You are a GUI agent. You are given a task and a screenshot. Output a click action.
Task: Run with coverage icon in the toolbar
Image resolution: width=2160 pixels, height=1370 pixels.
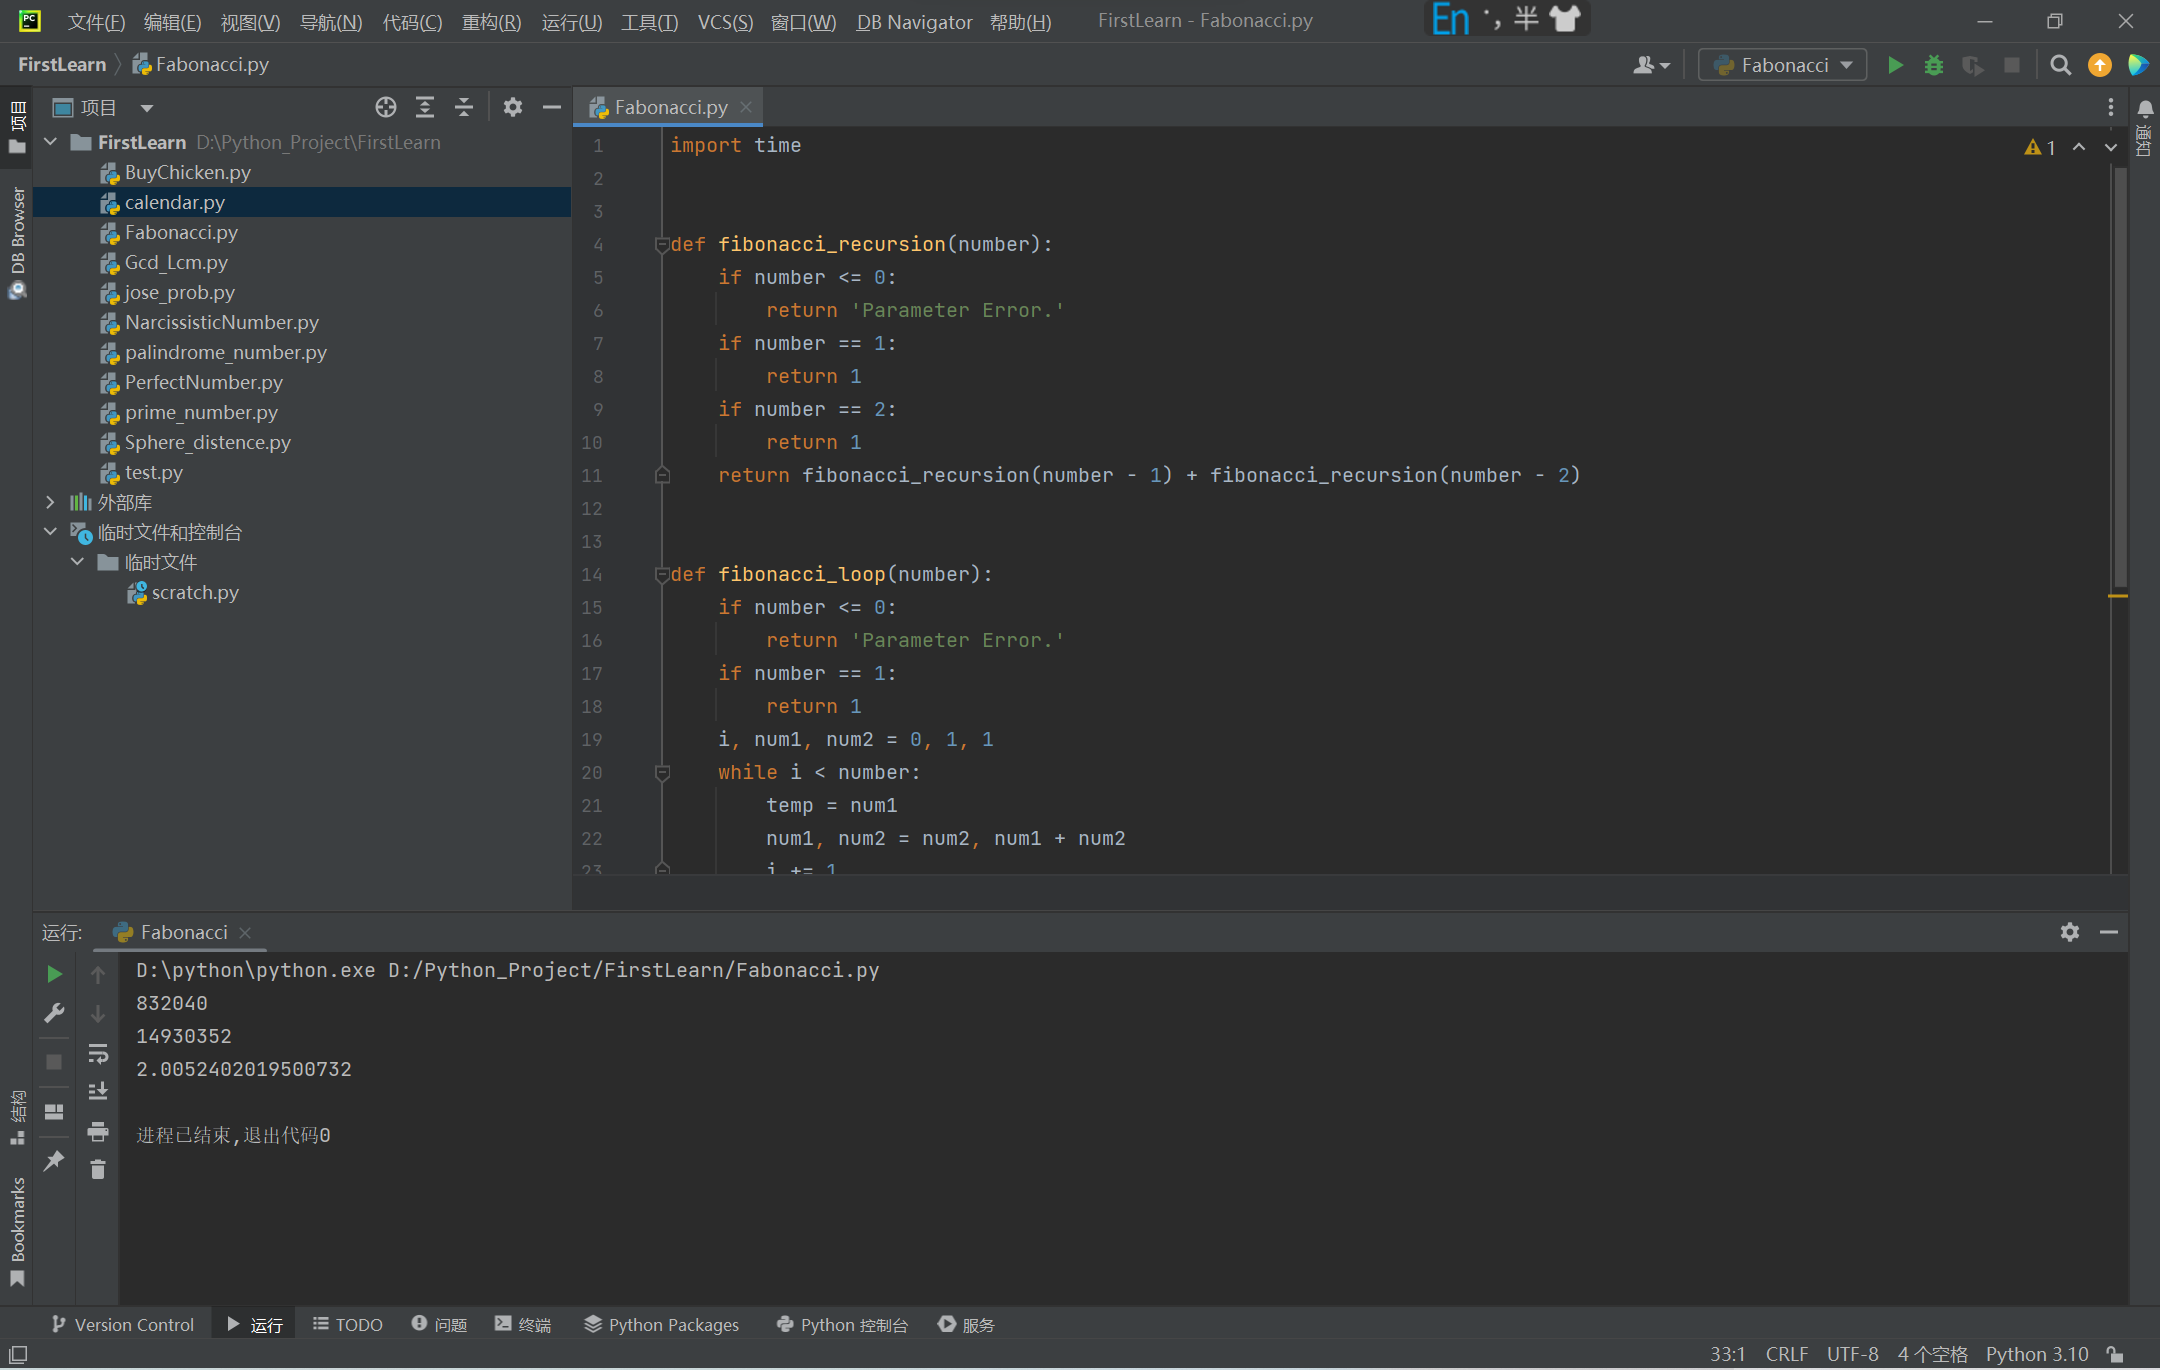coord(1973,65)
